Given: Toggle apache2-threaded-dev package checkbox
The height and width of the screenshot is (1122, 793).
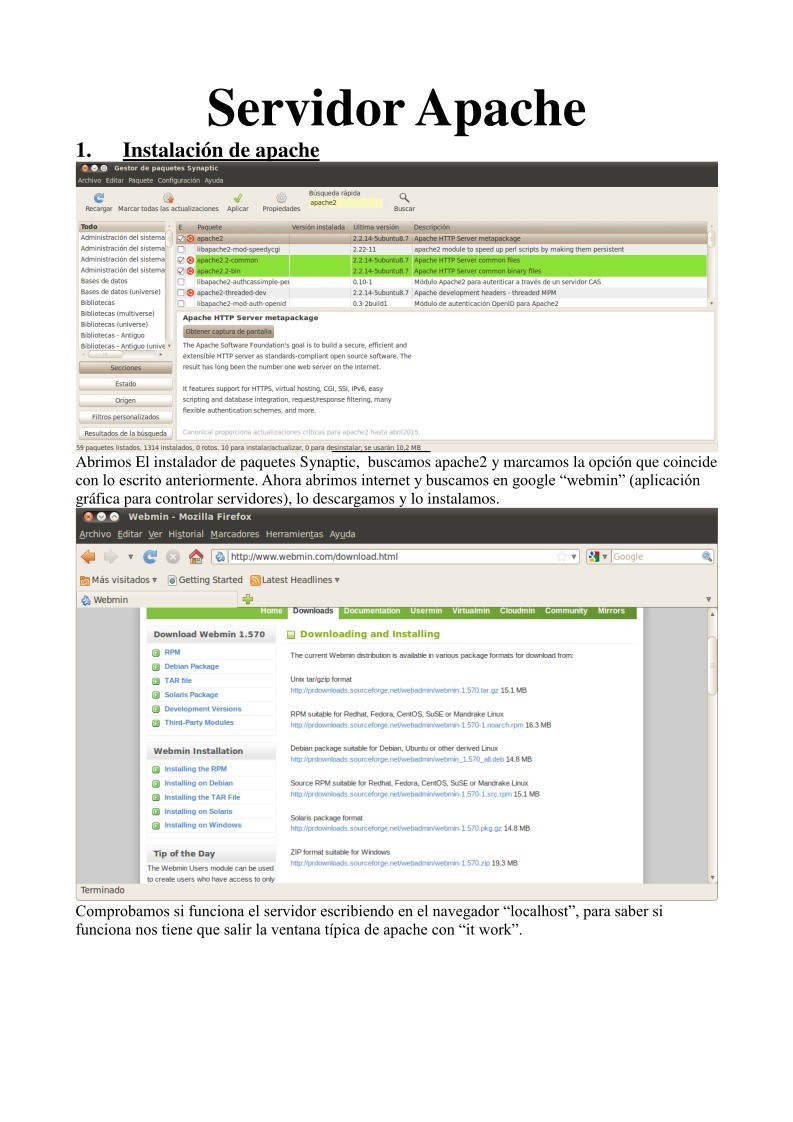Looking at the screenshot, I should click(181, 293).
